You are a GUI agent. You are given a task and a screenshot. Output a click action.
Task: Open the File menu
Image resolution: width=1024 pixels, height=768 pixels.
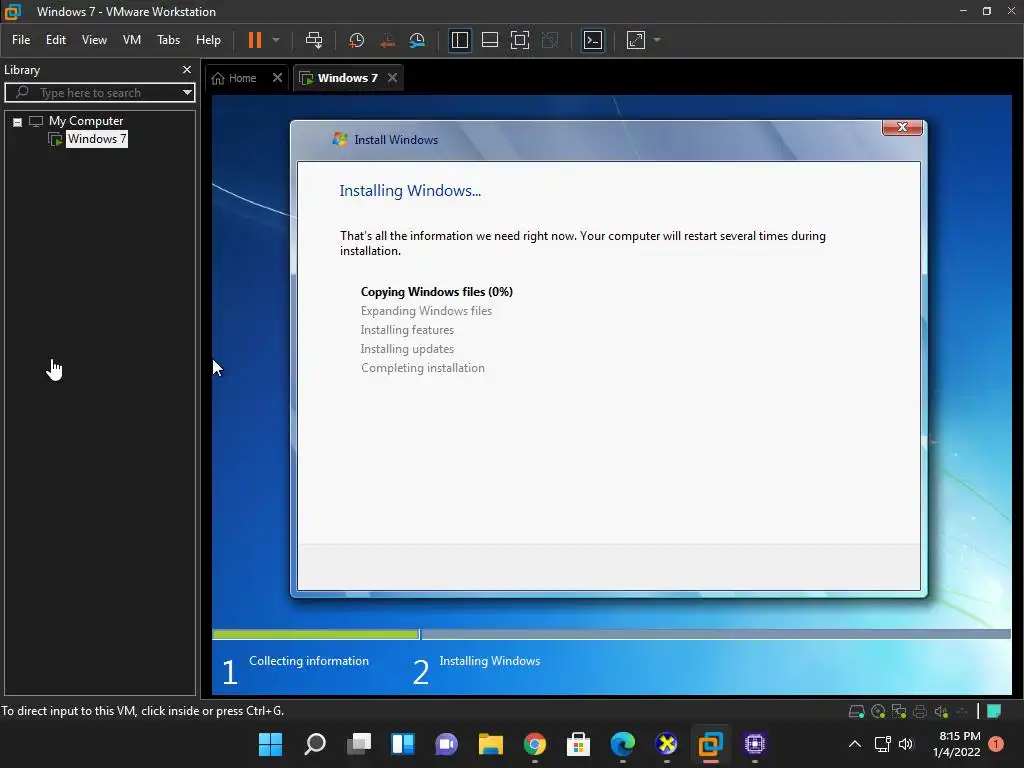pos(21,40)
